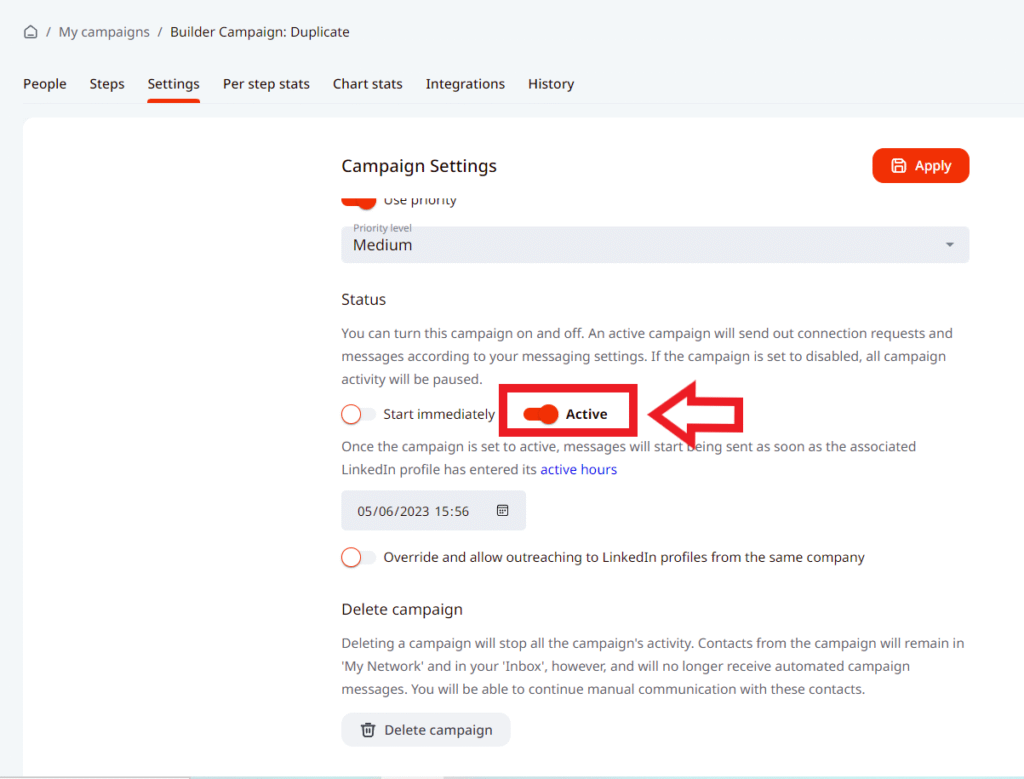The width and height of the screenshot is (1024, 779).
Task: Open the calendar picker icon
Action: (502, 510)
